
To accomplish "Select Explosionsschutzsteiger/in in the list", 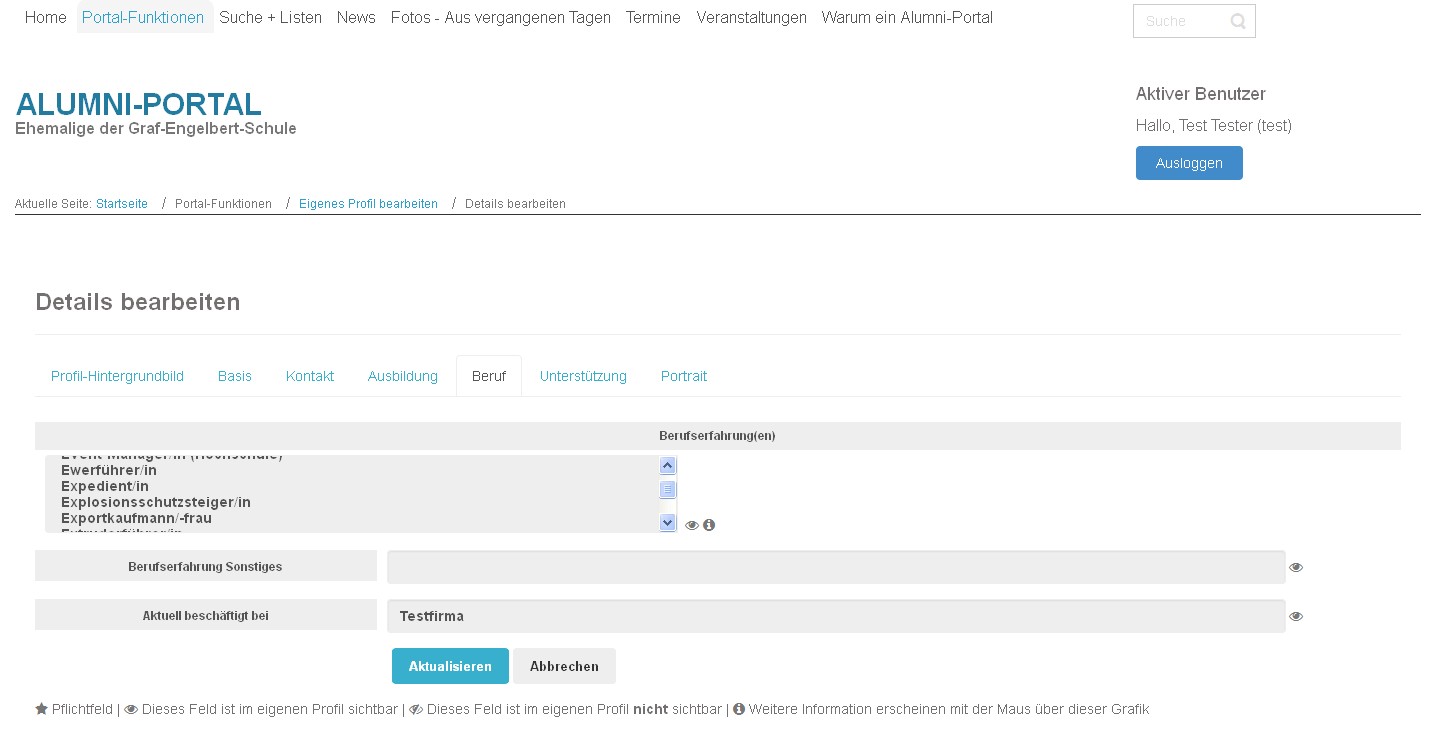I will (x=156, y=502).
